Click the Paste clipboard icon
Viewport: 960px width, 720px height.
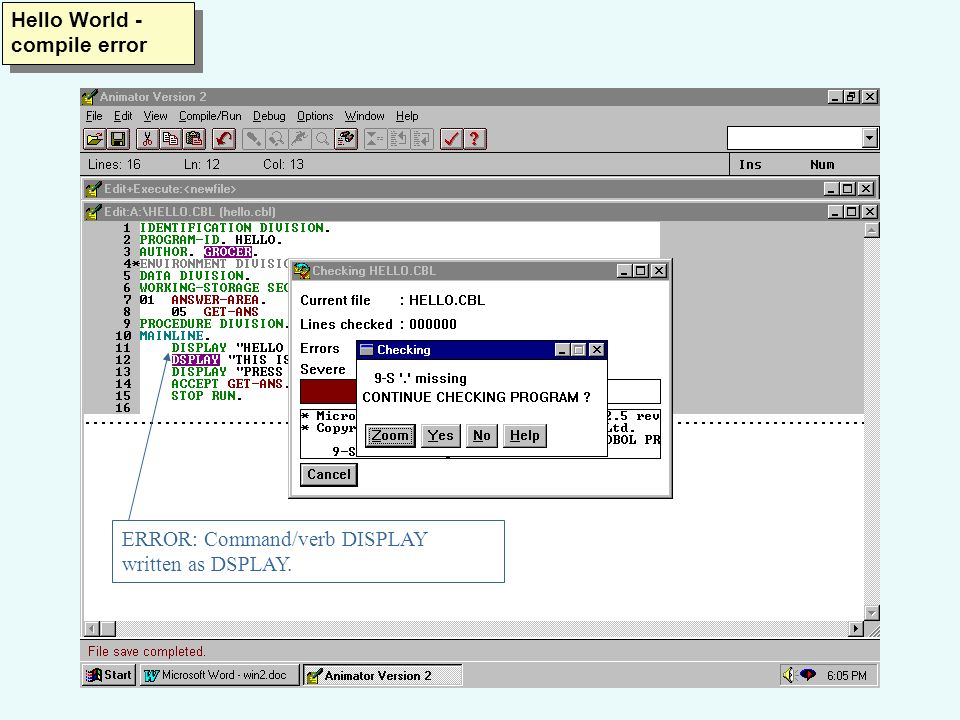(x=194, y=139)
